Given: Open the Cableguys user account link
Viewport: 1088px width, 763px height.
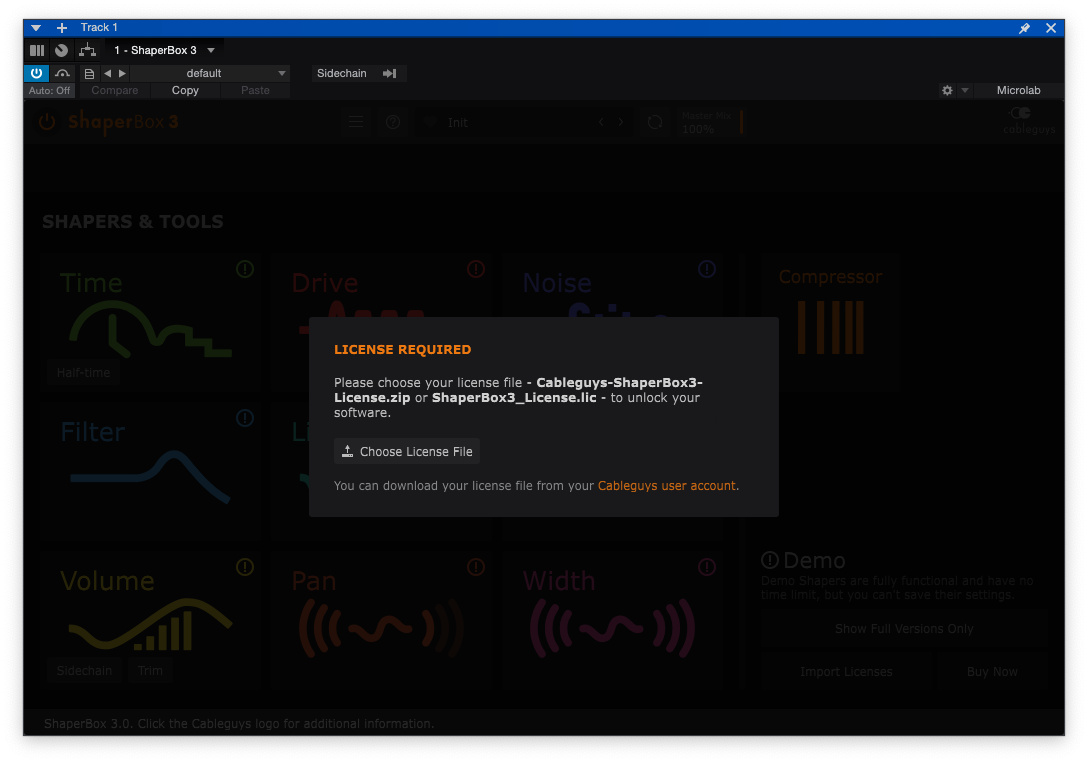Looking at the screenshot, I should tap(666, 486).
